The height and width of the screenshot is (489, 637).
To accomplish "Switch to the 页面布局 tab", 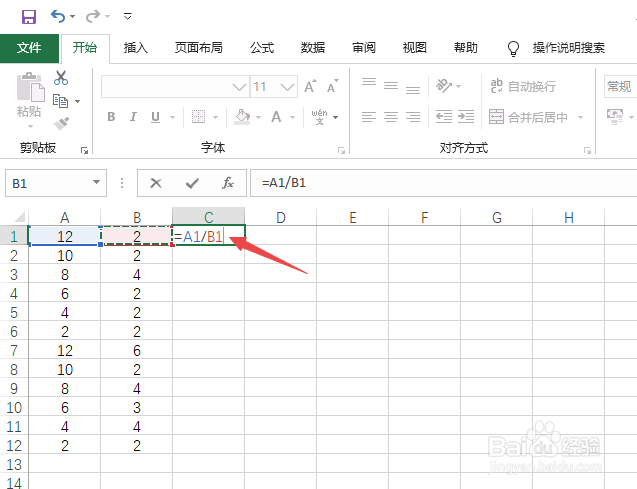I will (199, 48).
